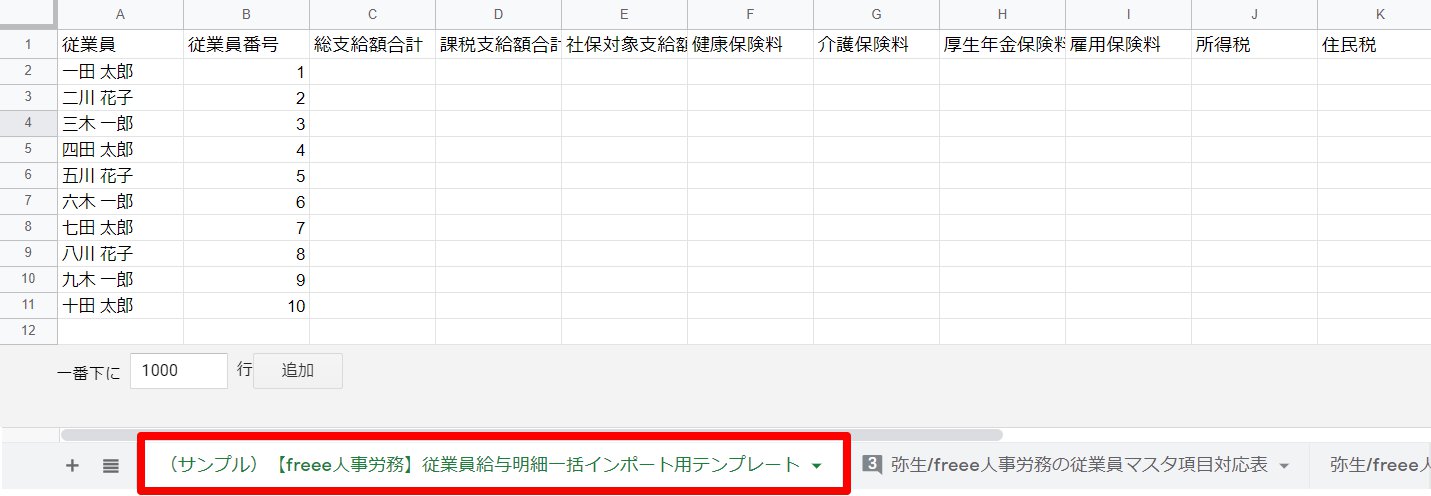The image size is (1431, 496).
Task: Click the 介護保険料 header cell
Action: pyautogui.click(x=876, y=45)
